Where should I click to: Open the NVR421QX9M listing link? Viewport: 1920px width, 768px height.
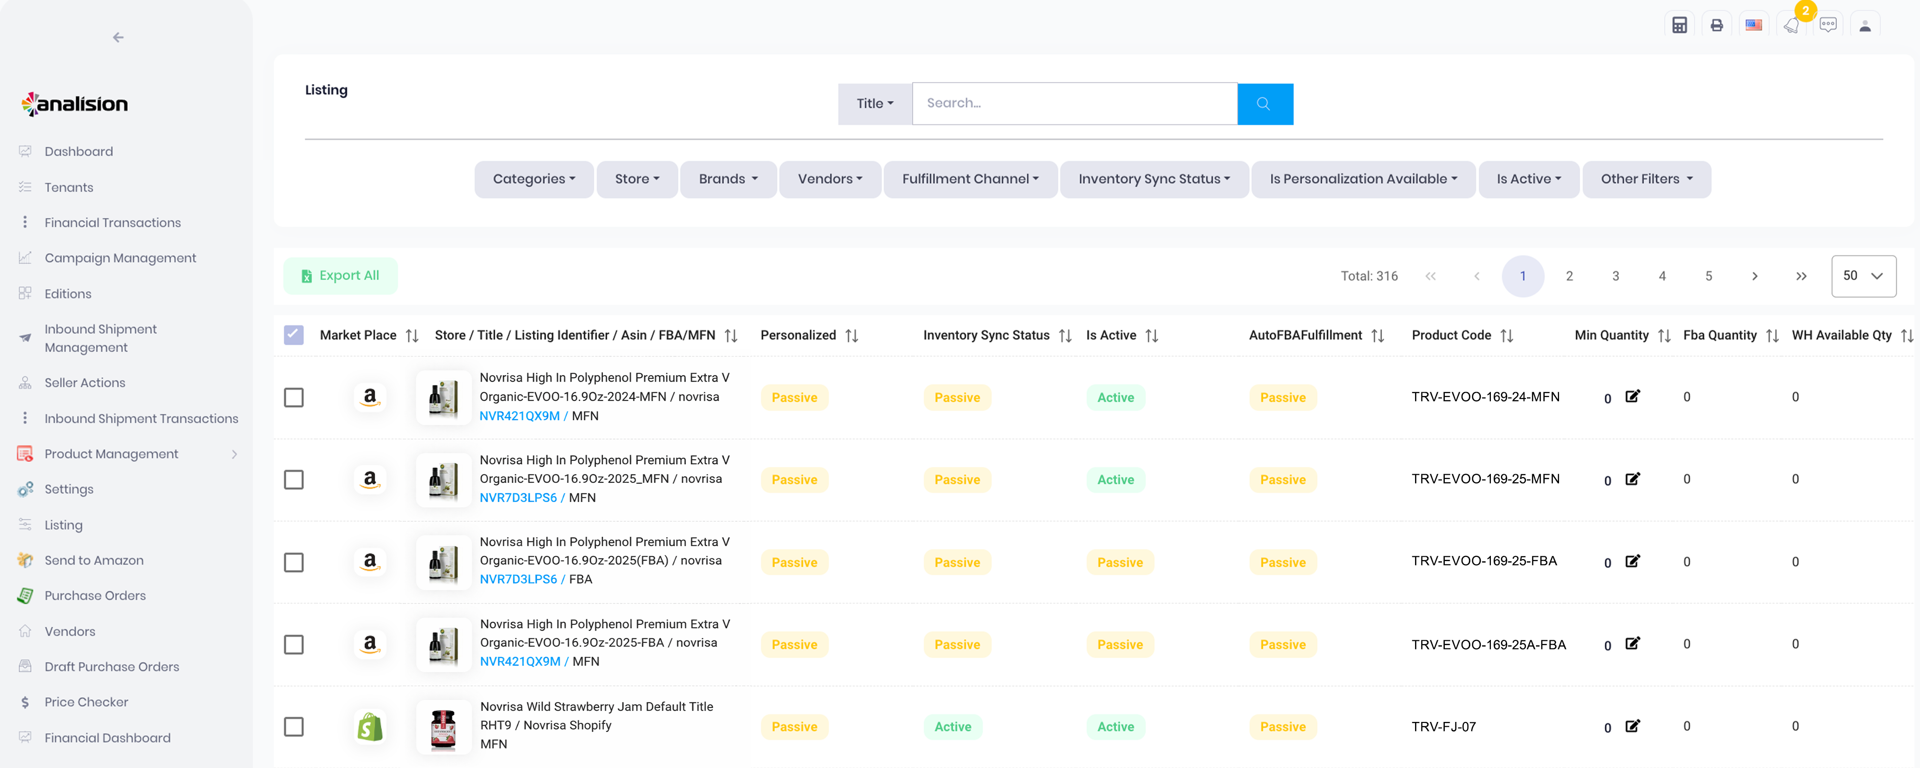(519, 416)
